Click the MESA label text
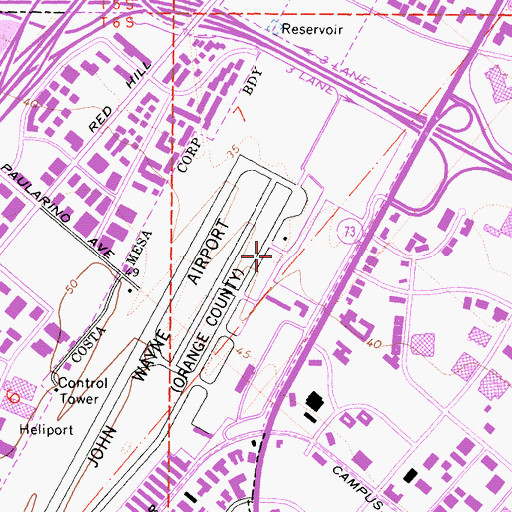512x512 pixels. 141,248
